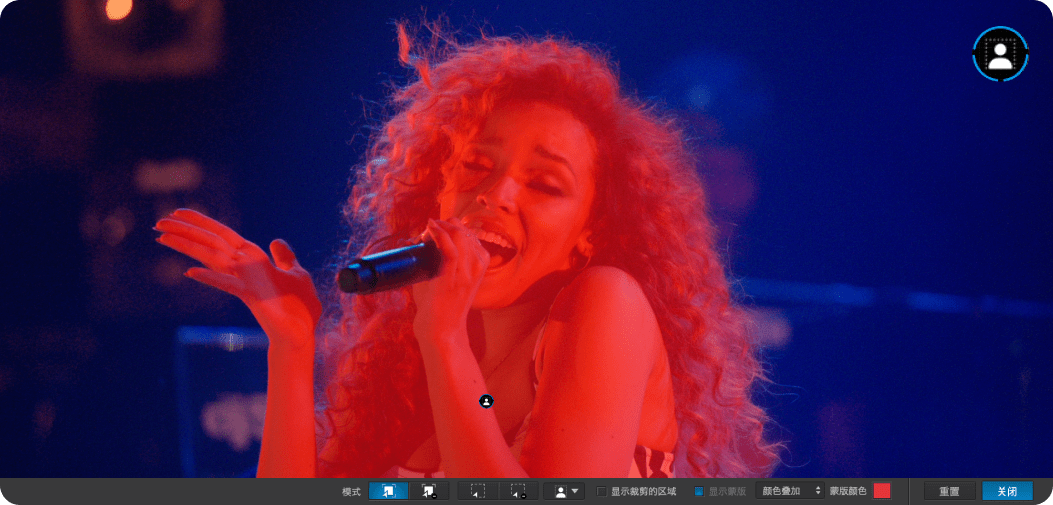Select the subtract-from-mask brush mode
Screen dimensions: 1053x505
click(x=429, y=491)
